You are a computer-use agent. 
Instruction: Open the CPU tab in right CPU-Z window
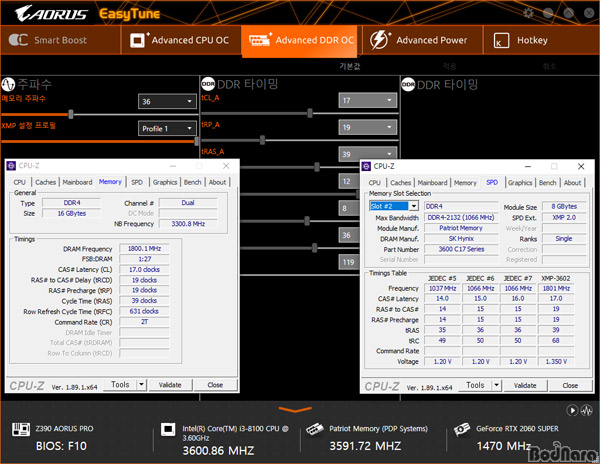(x=375, y=183)
